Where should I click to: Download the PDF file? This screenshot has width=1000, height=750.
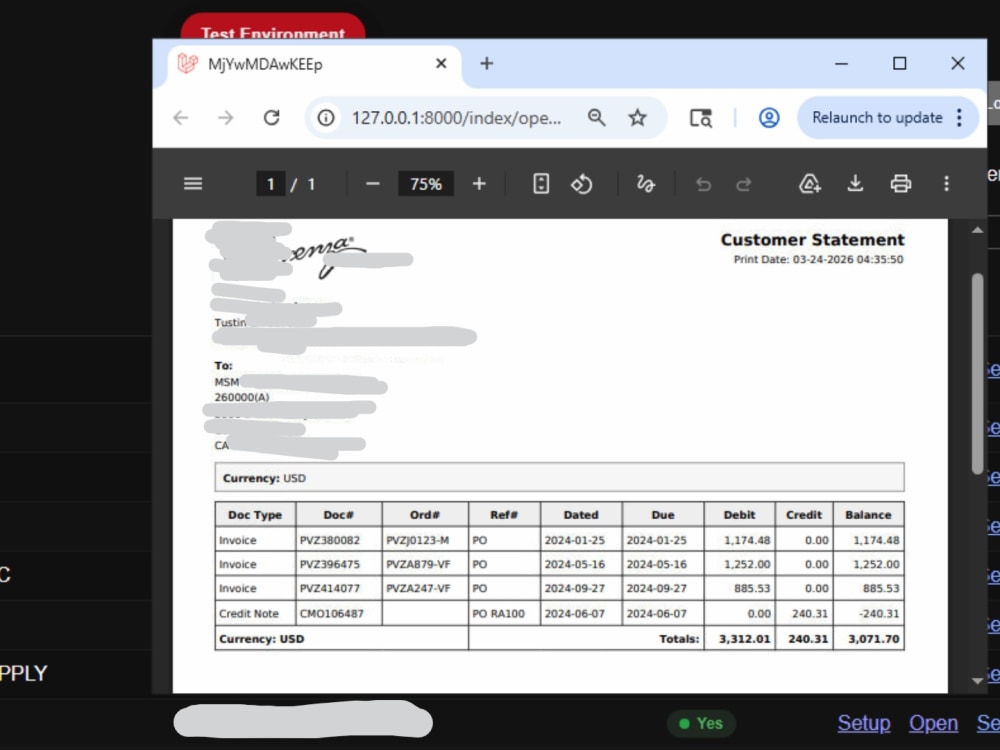click(855, 184)
